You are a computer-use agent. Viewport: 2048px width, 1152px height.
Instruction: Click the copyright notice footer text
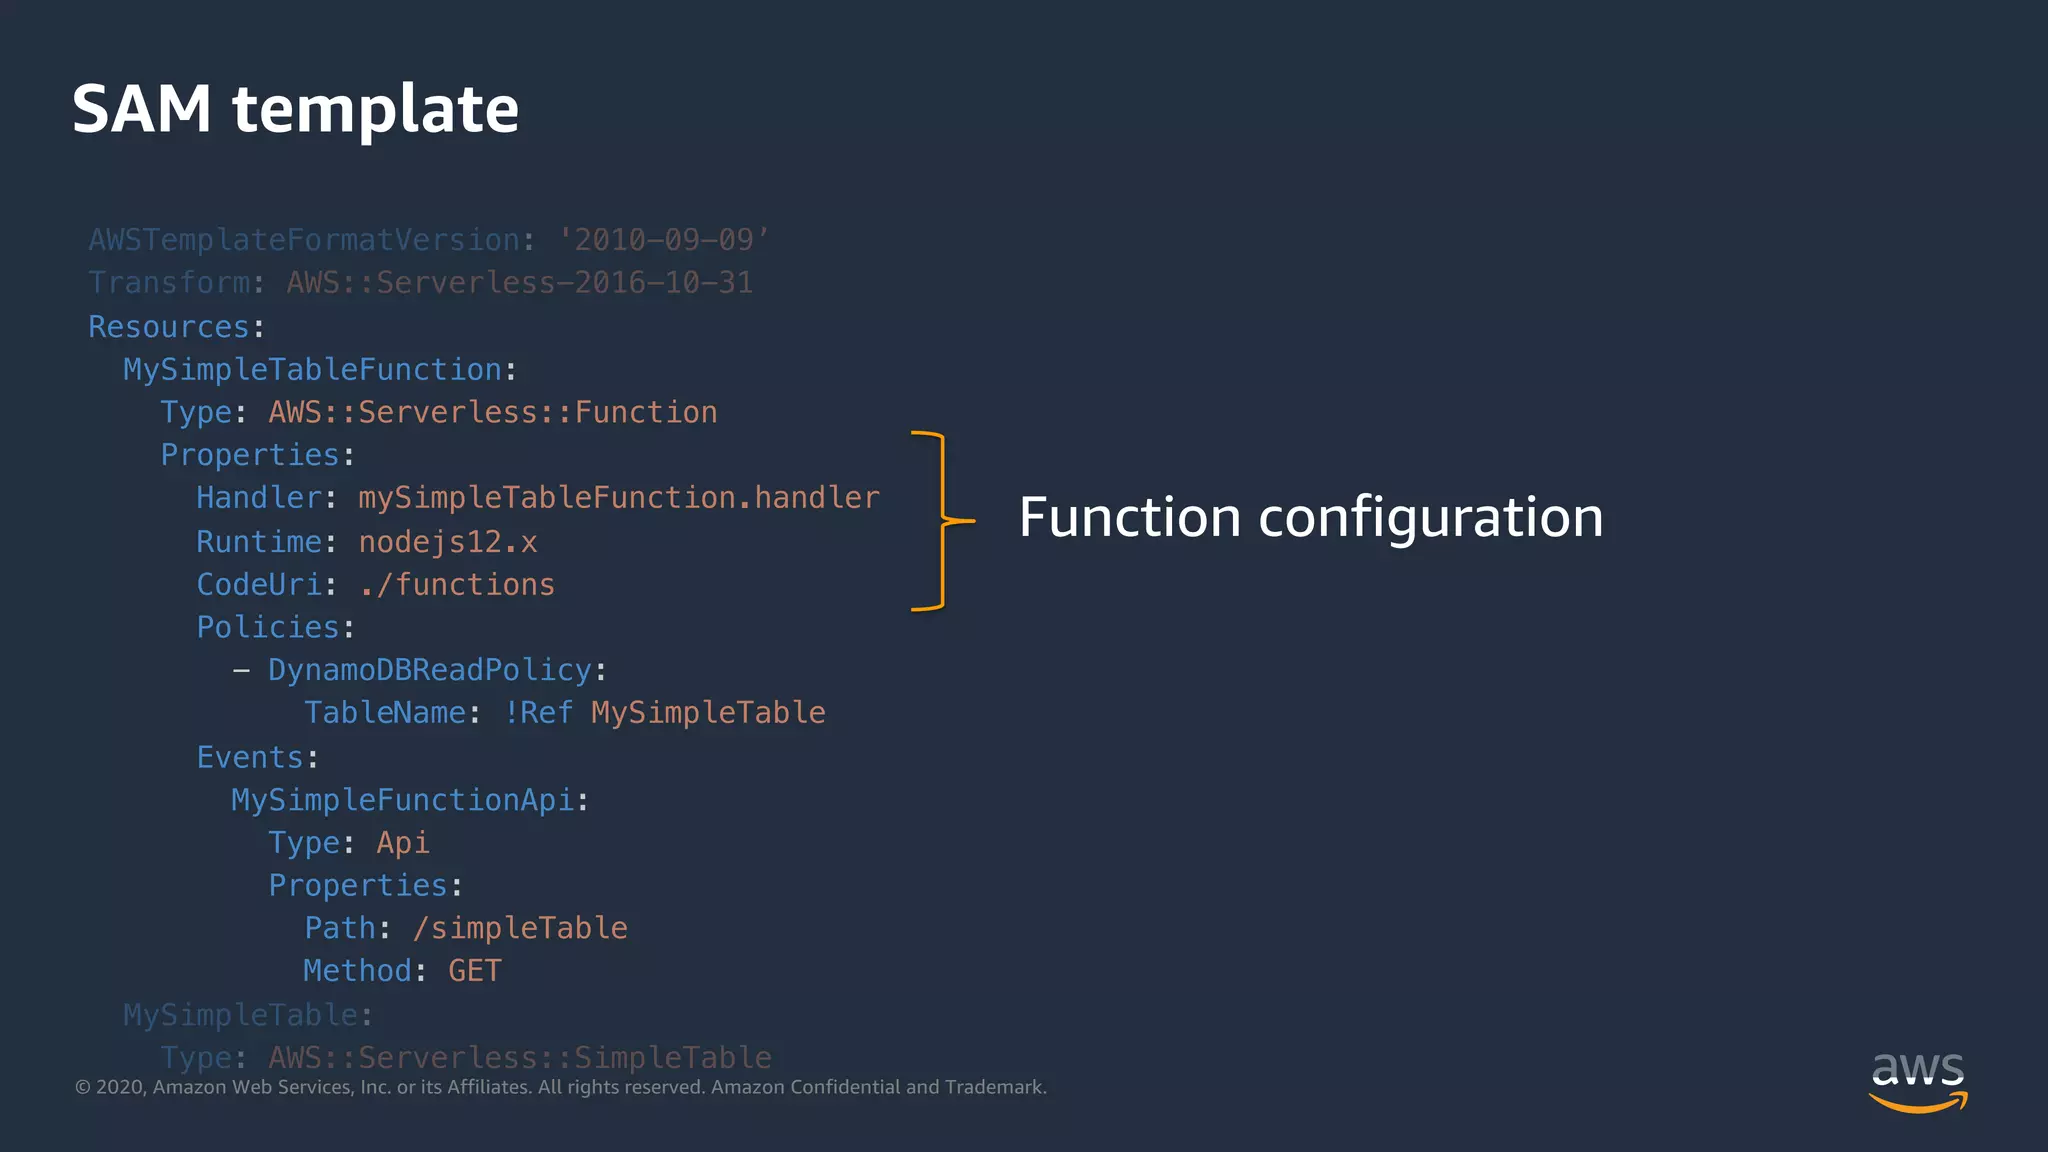click(561, 1088)
